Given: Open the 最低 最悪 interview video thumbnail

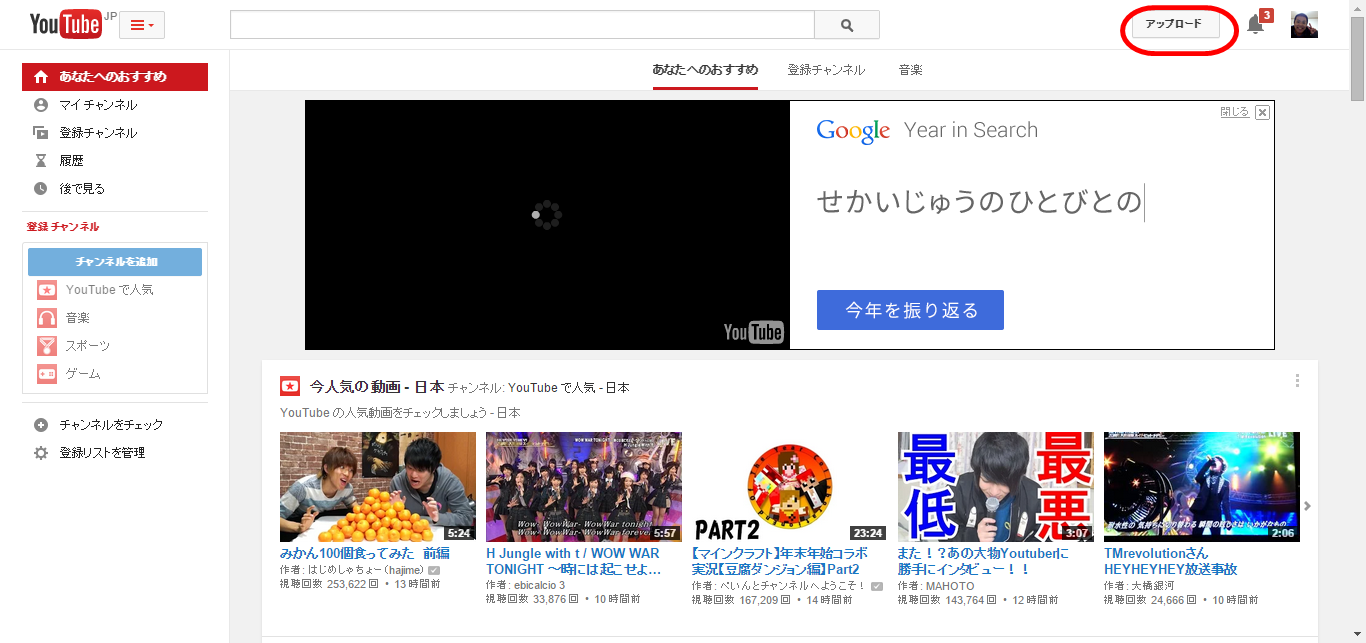Looking at the screenshot, I should tap(996, 487).
